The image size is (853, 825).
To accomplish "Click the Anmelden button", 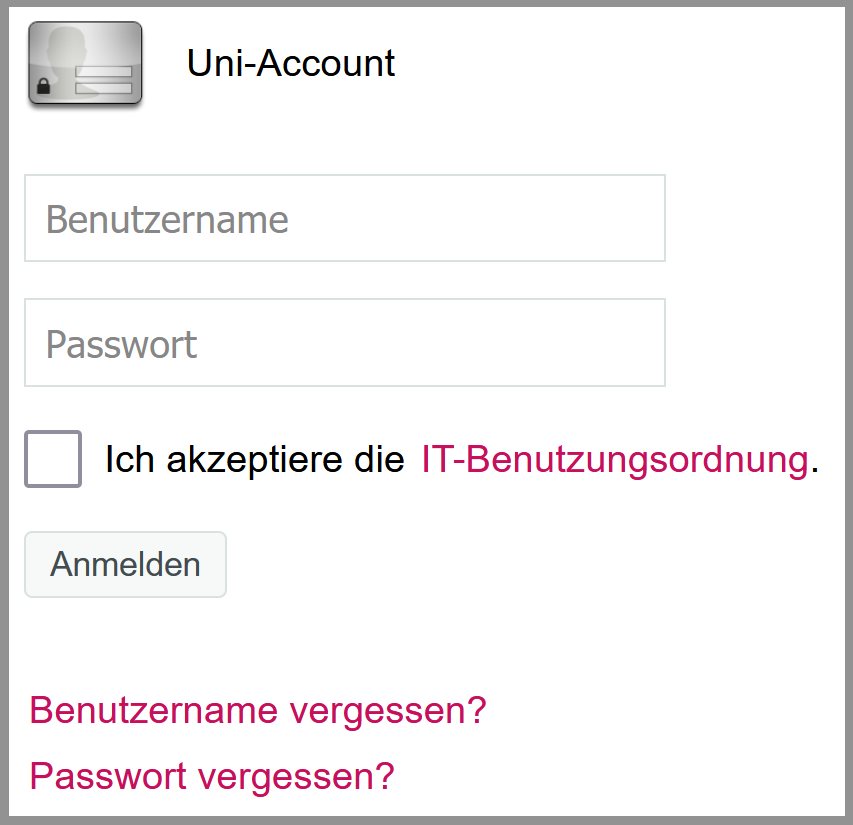I will point(125,565).
